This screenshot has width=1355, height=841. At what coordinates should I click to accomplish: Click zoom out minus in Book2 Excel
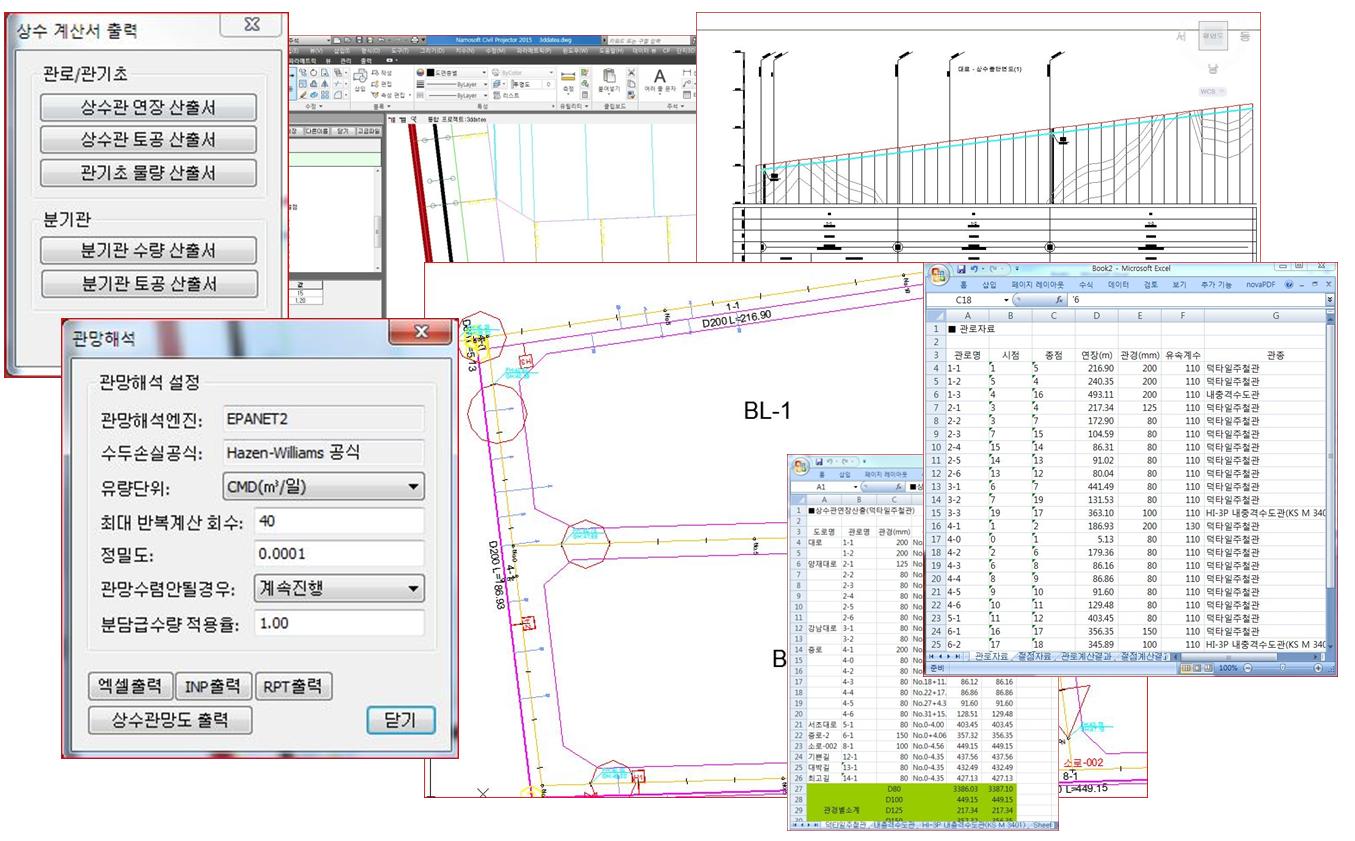1247,668
